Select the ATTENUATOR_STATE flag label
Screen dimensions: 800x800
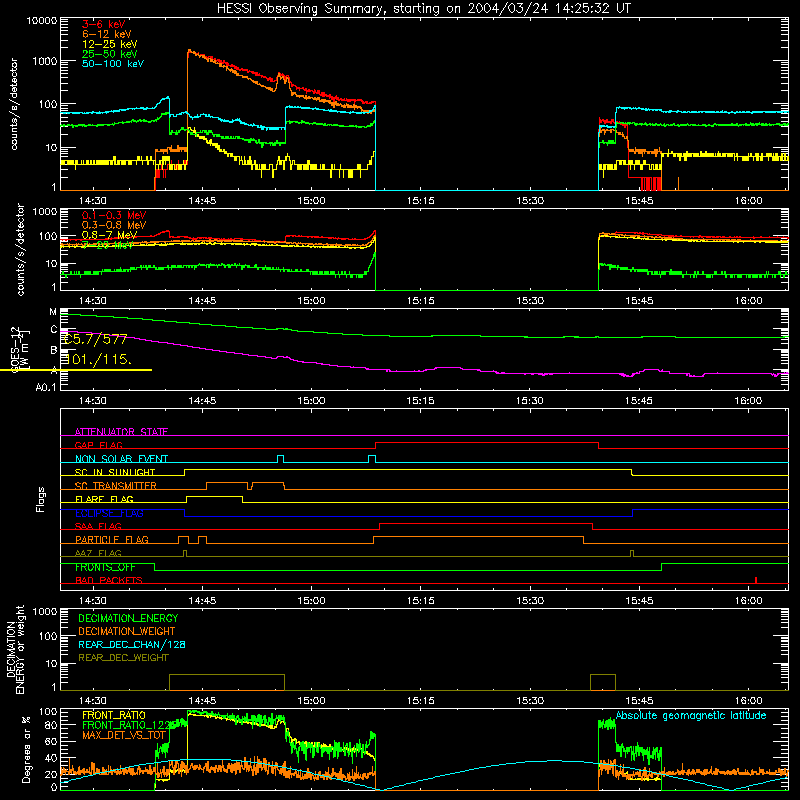tap(121, 432)
